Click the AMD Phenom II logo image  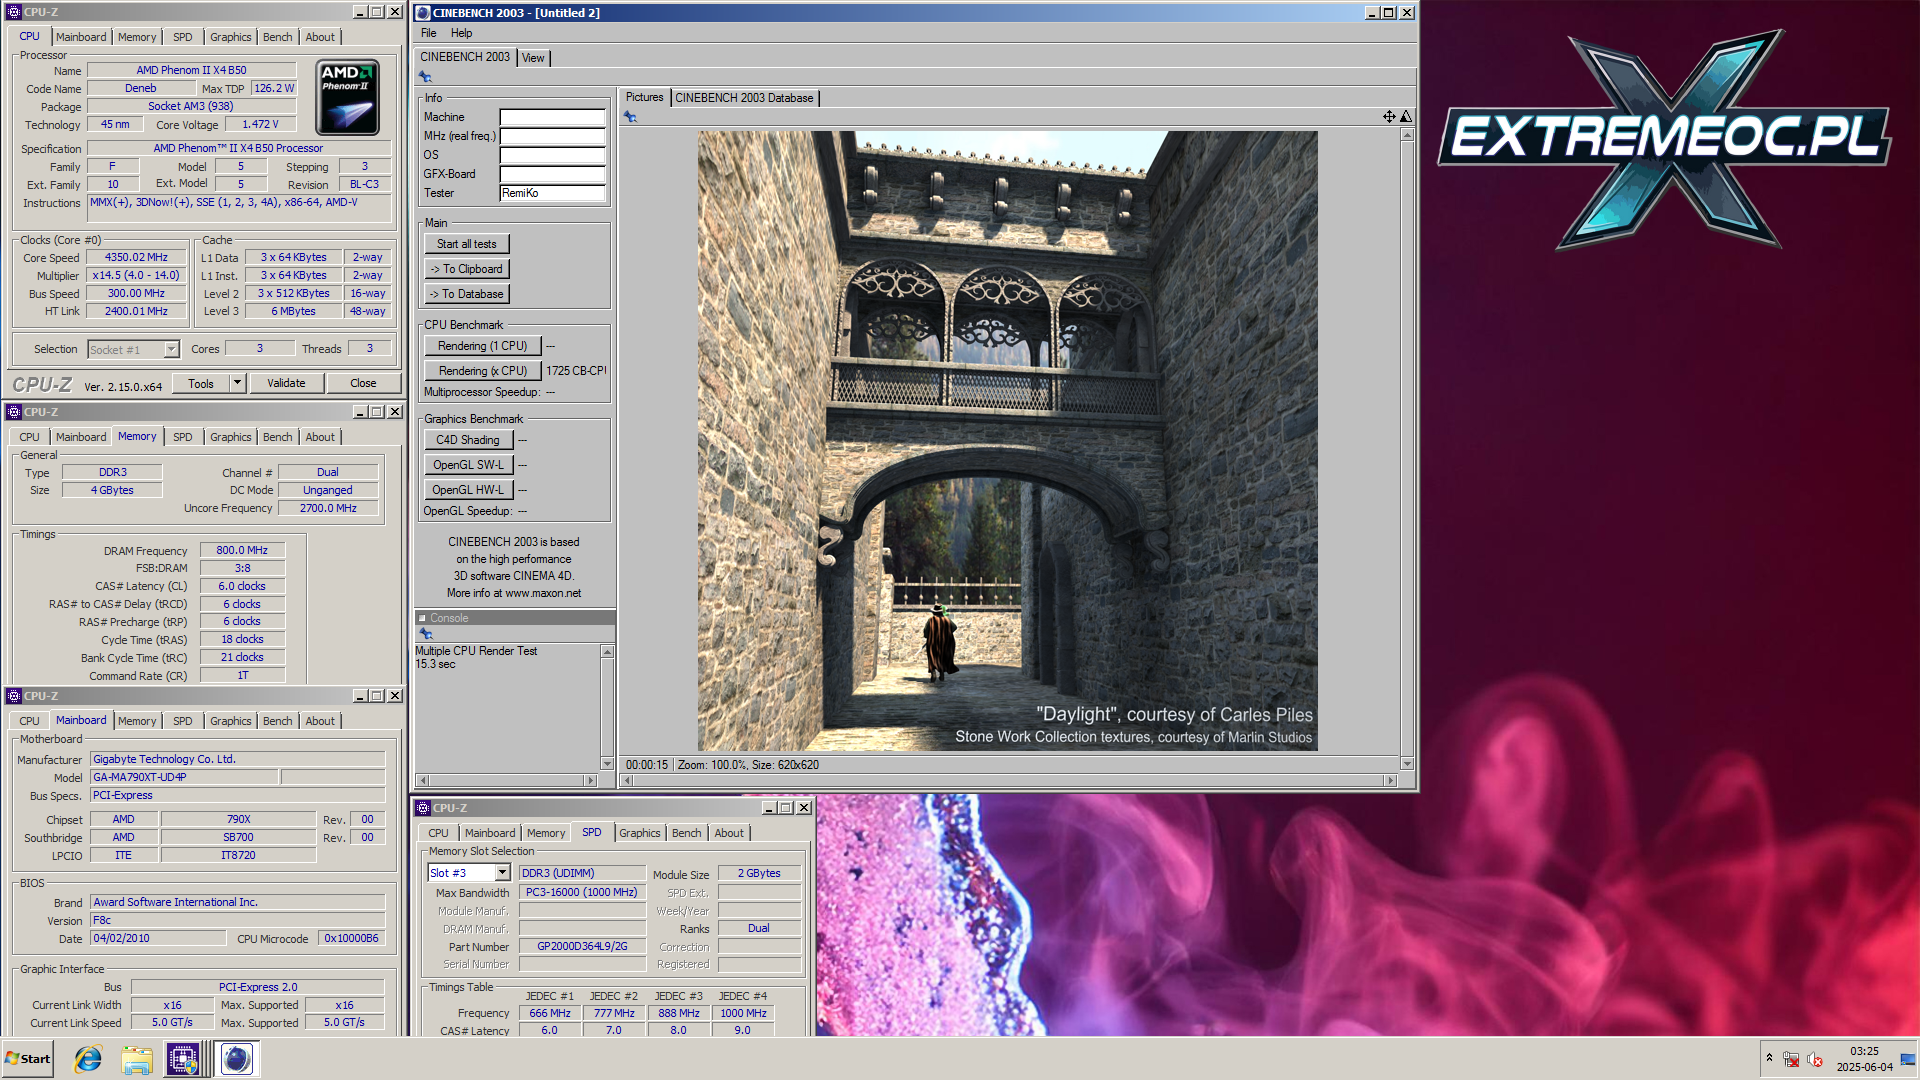coord(348,98)
